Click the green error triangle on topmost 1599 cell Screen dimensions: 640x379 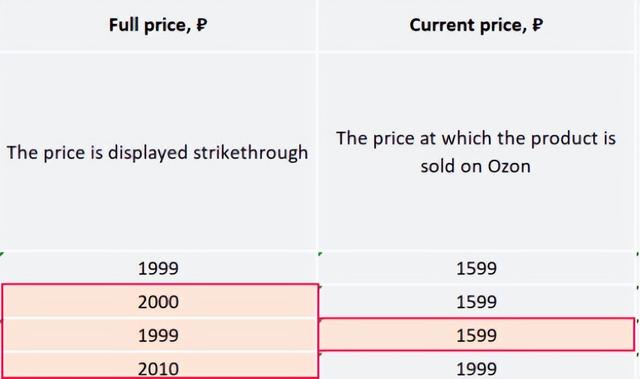(x=320, y=255)
